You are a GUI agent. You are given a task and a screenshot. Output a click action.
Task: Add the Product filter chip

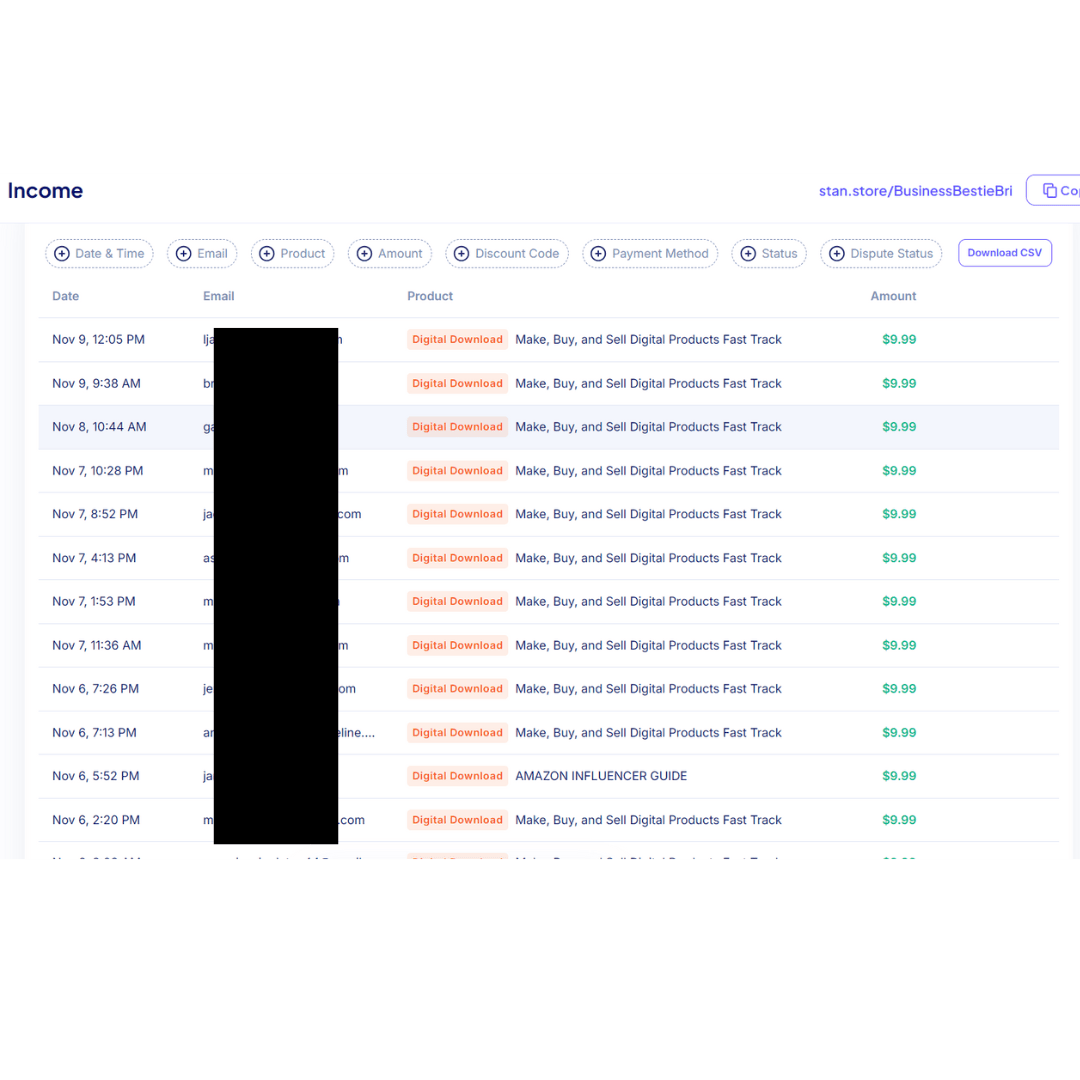[292, 254]
